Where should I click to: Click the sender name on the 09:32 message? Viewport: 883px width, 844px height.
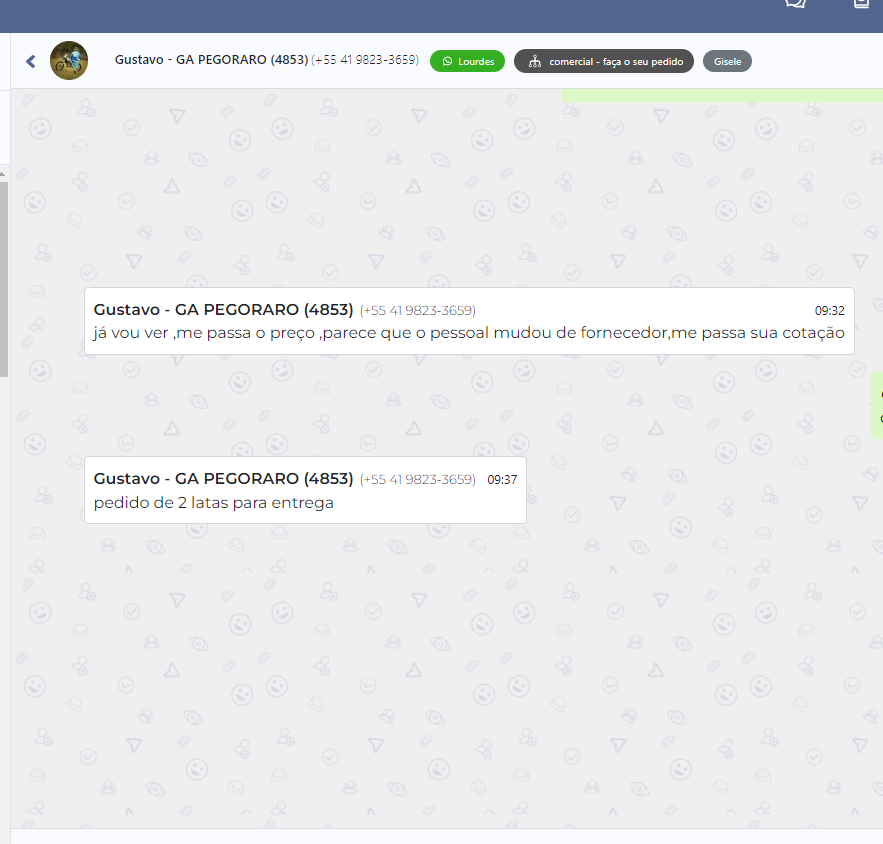click(x=223, y=310)
